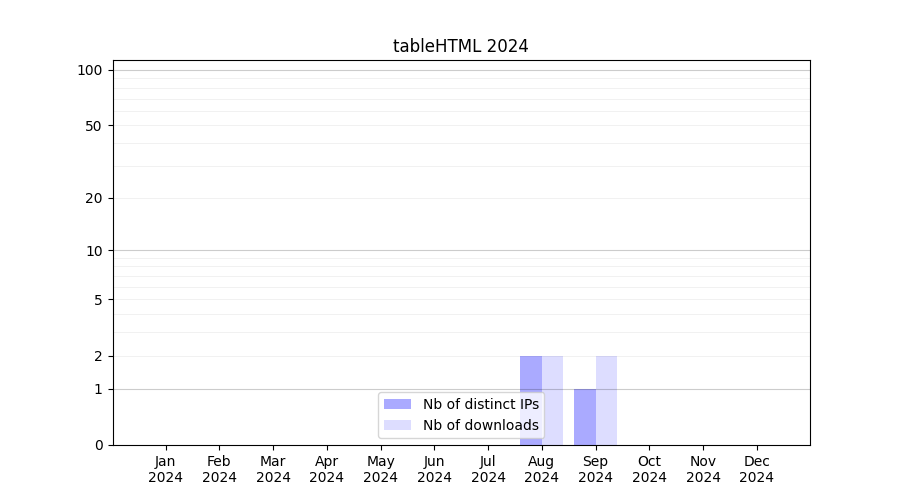Select the 'Oct 2024' x-axis label
900x500 pixels.
[649, 469]
